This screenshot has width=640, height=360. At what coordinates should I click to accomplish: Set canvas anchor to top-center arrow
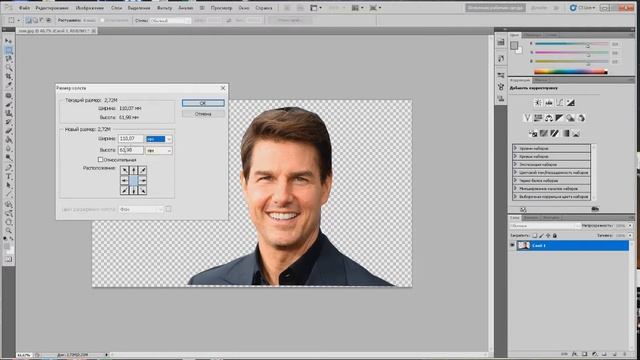(x=134, y=171)
